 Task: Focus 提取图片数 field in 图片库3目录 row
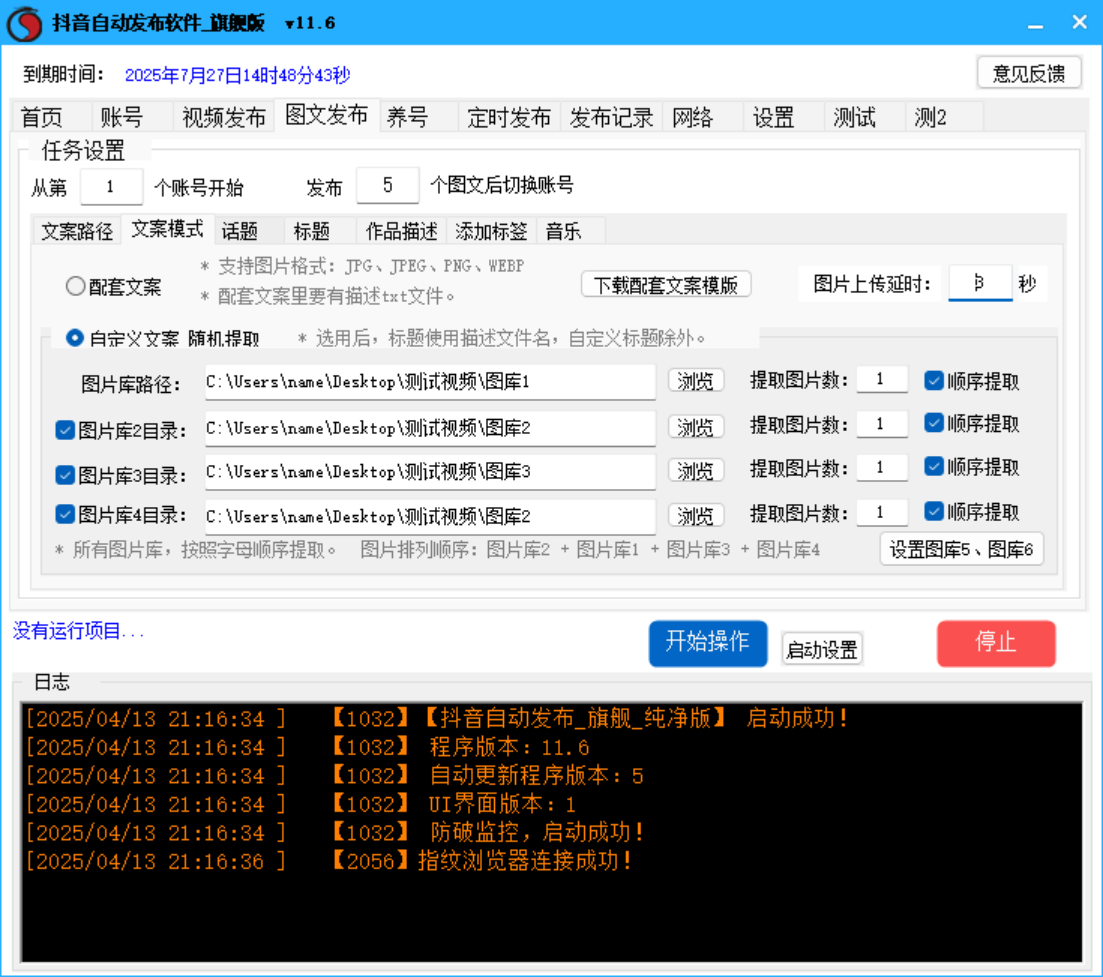[x=882, y=468]
